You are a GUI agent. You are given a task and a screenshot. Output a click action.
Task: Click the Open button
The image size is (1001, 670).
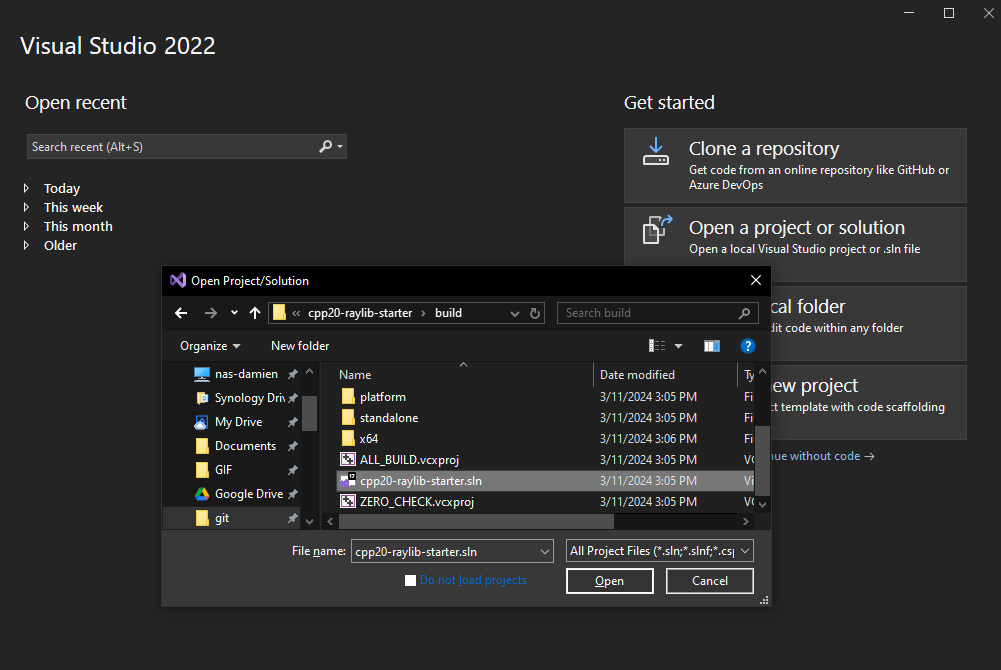click(610, 581)
